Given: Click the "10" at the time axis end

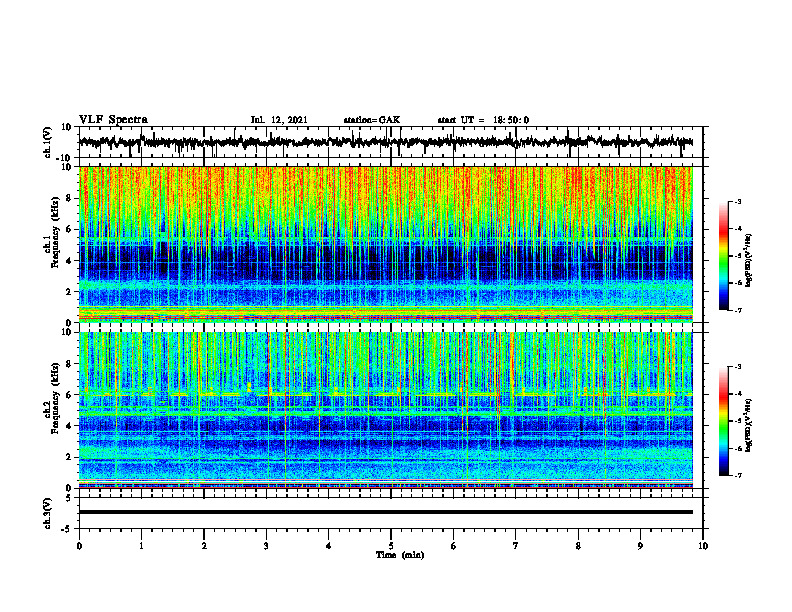Looking at the screenshot, I should point(703,546).
